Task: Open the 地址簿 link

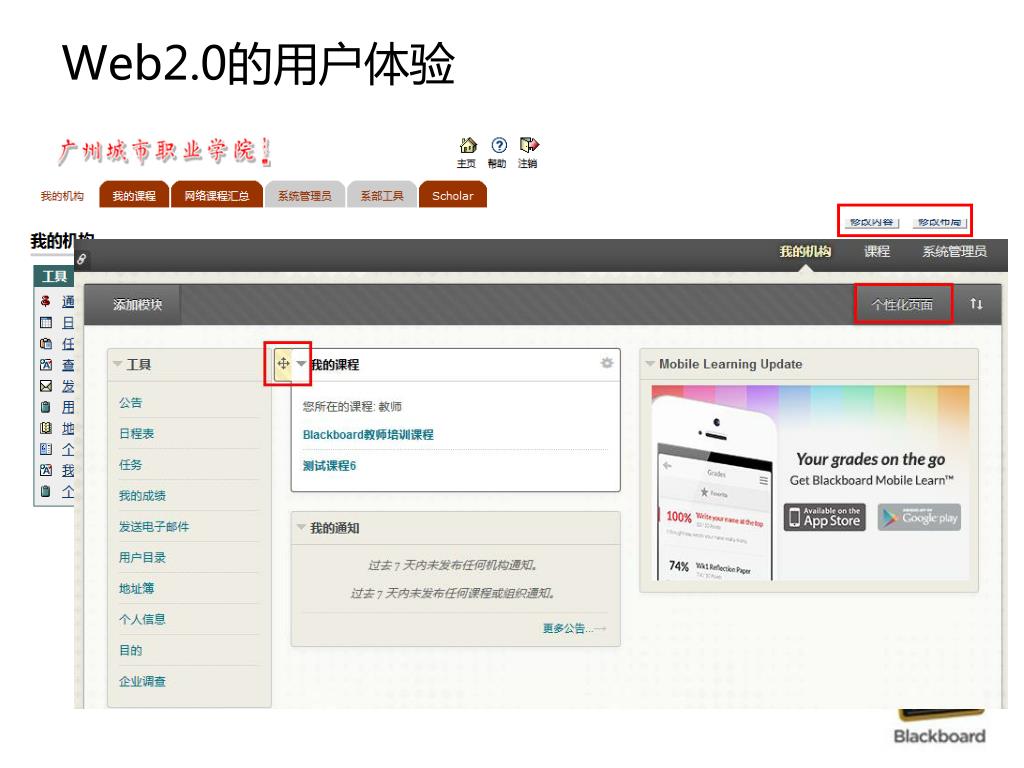Action: click(x=136, y=588)
